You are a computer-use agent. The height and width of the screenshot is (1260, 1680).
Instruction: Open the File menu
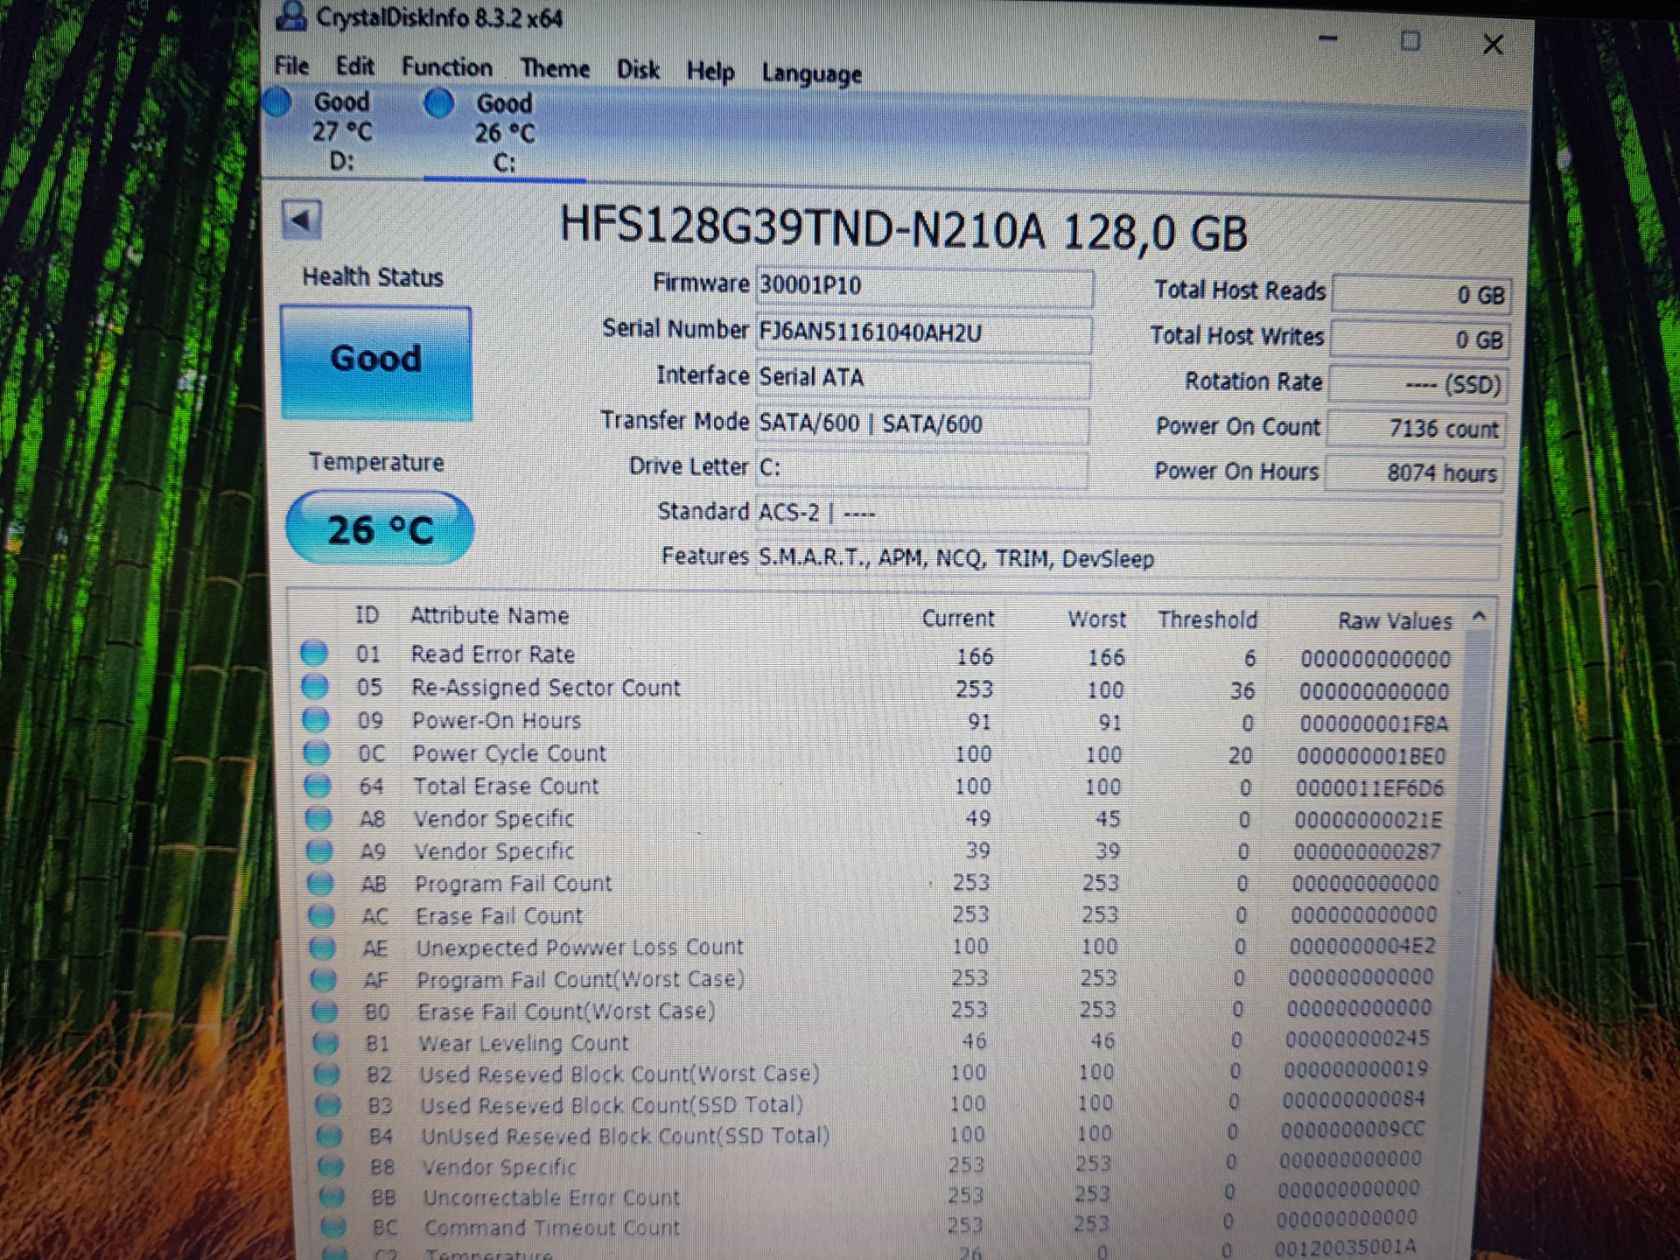(291, 66)
